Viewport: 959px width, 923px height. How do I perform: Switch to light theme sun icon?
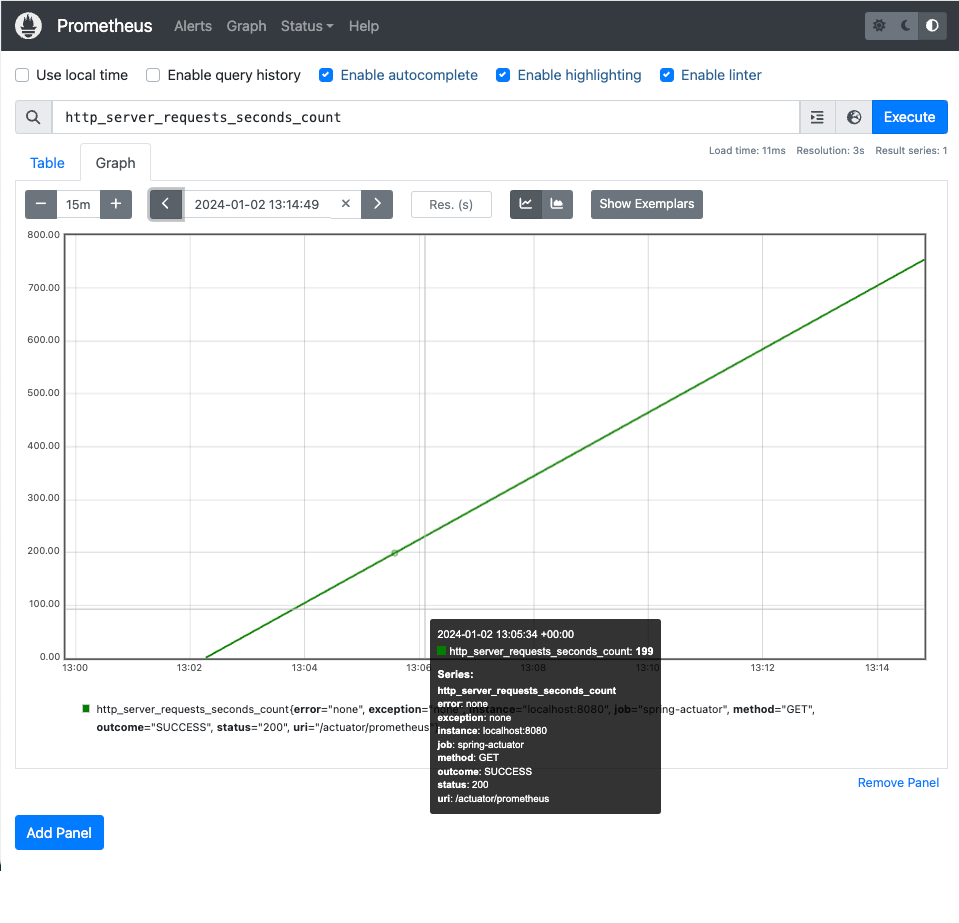pyautogui.click(x=879, y=26)
